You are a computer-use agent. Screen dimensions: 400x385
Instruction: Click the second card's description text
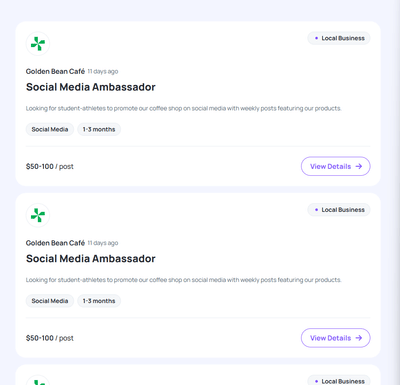click(x=184, y=280)
